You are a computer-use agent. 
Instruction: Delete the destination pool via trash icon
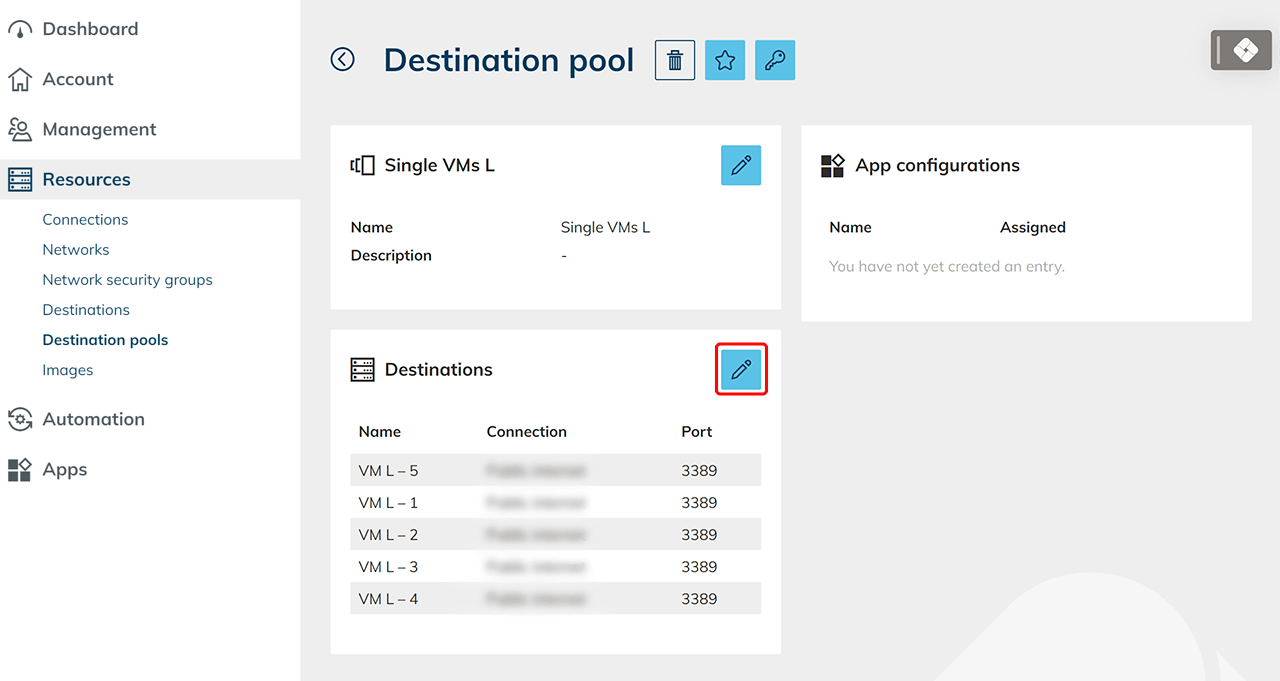coord(675,60)
